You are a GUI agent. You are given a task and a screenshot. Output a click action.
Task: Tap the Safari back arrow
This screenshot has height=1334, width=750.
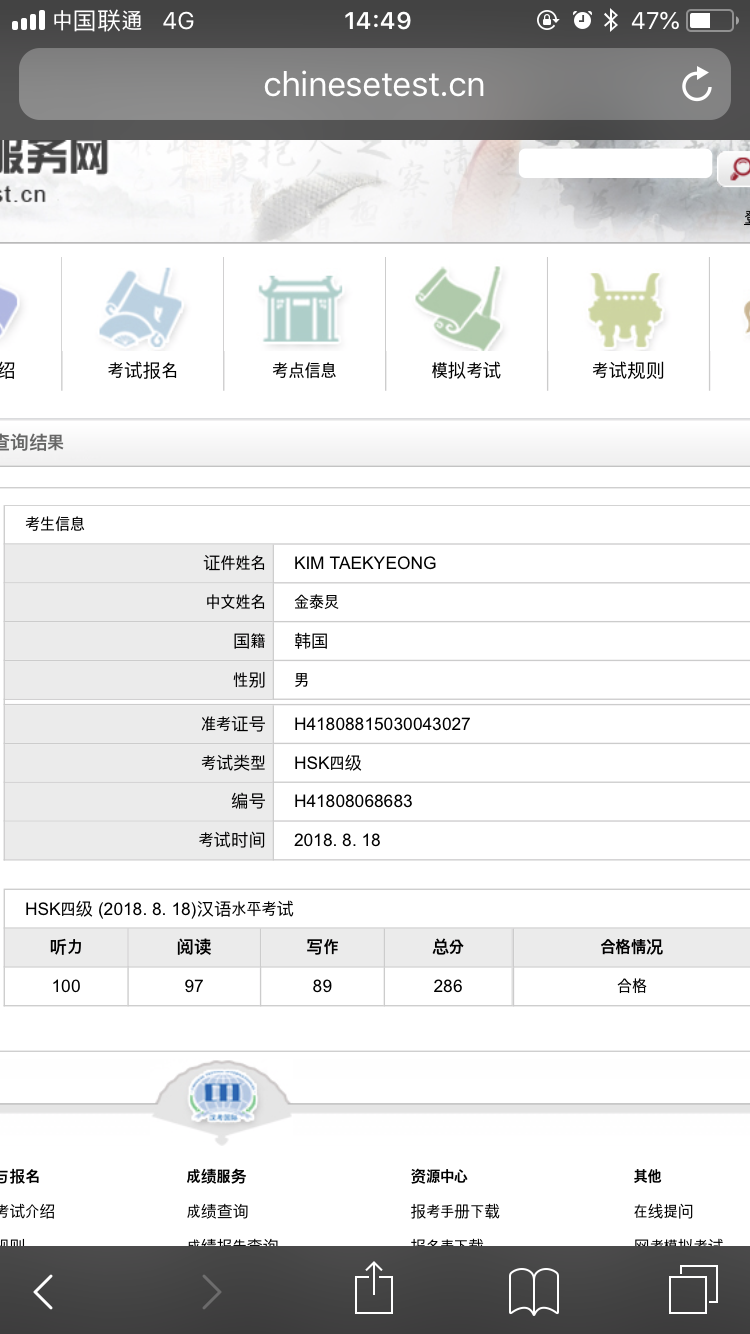43,1292
